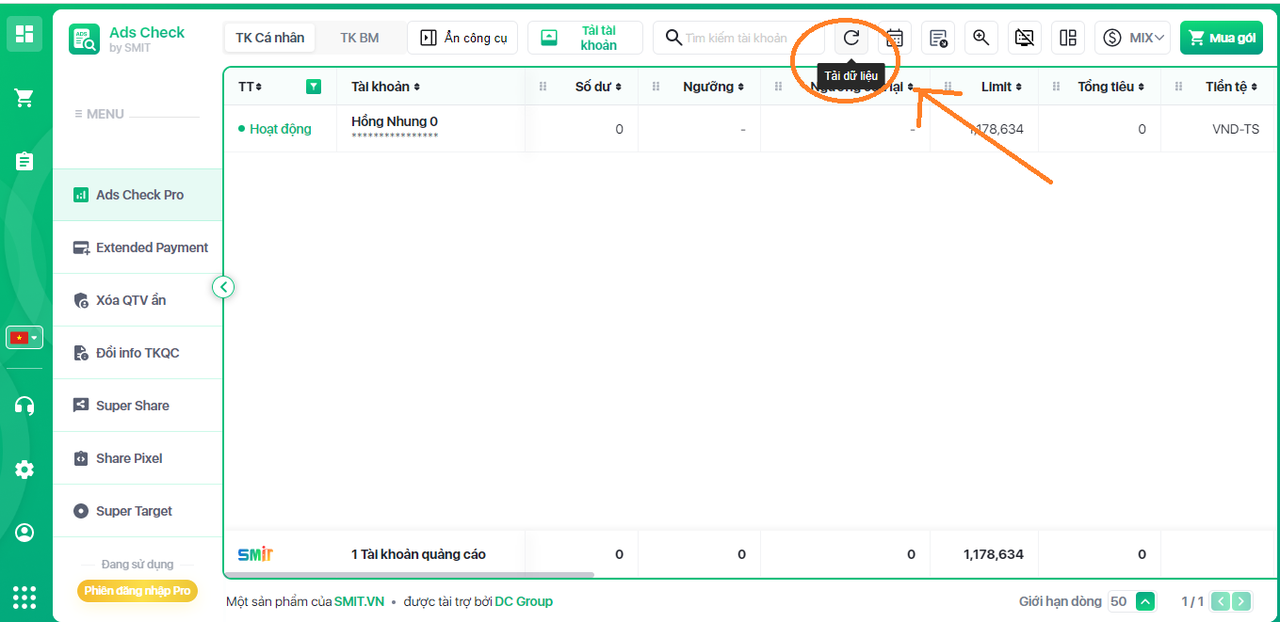Open the Vietnam flag language dropdown
The height and width of the screenshot is (622, 1280).
tap(25, 338)
